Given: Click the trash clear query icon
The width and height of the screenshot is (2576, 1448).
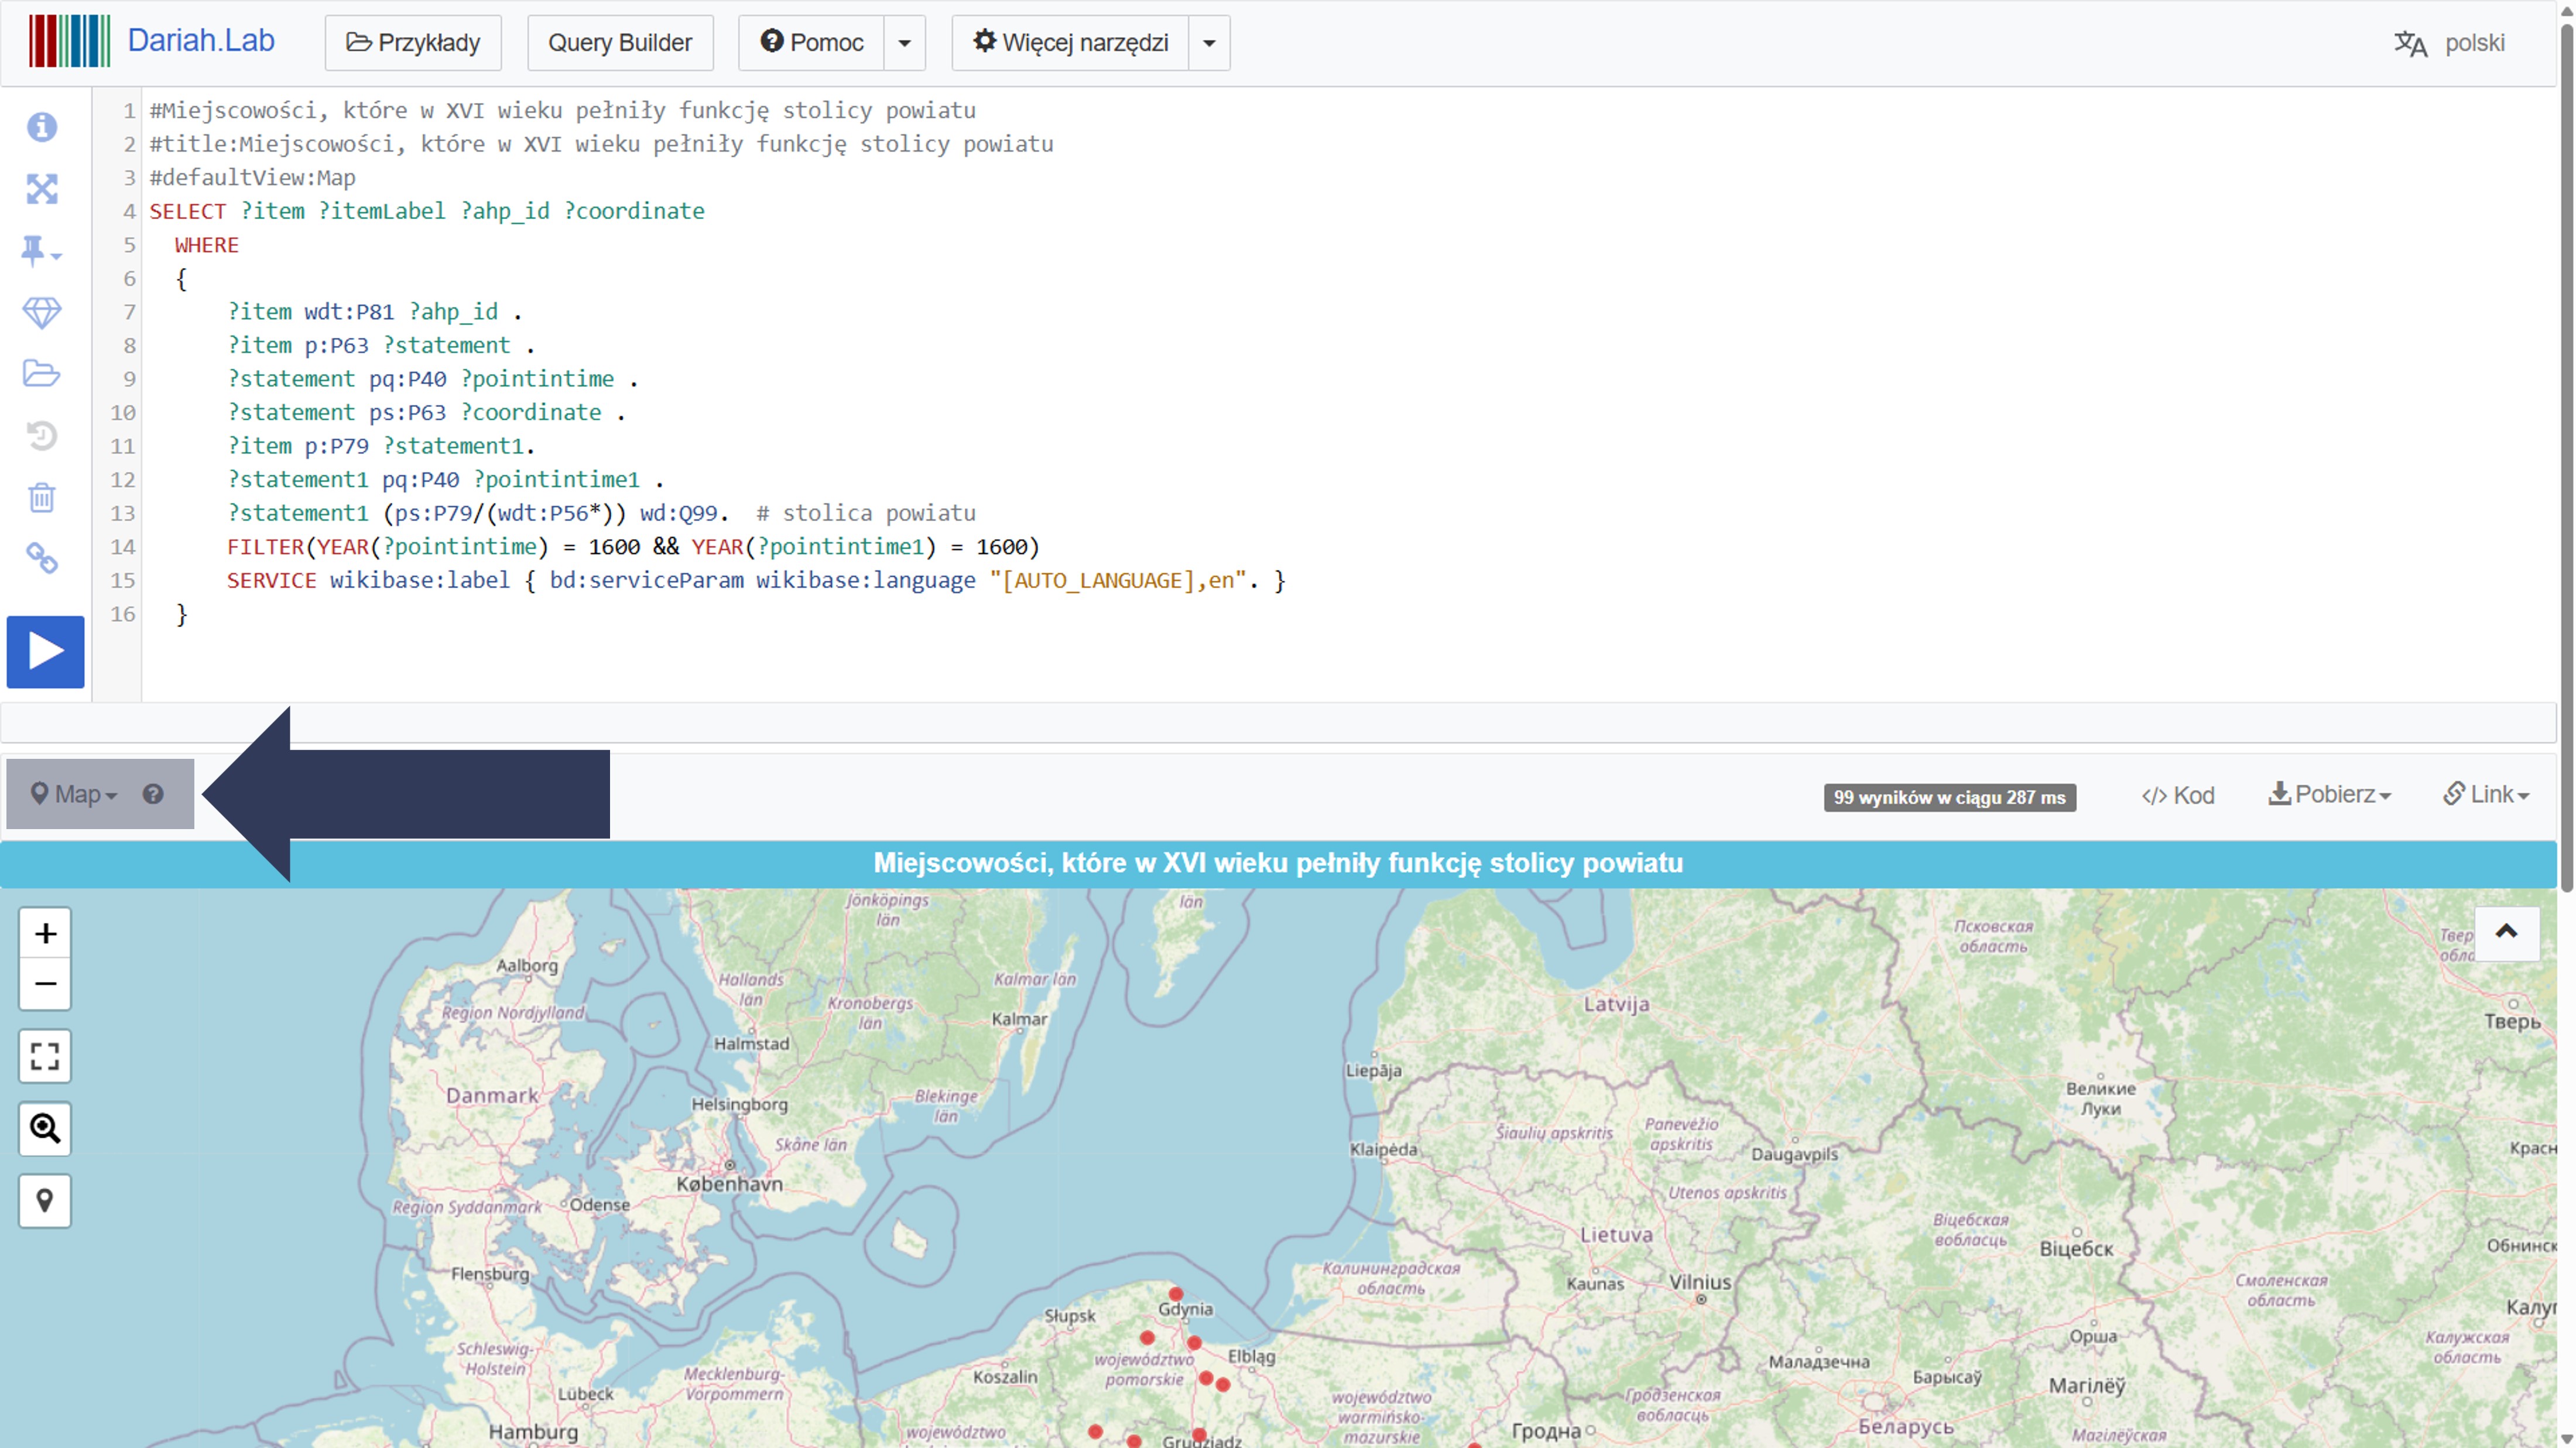Looking at the screenshot, I should click(x=41, y=497).
